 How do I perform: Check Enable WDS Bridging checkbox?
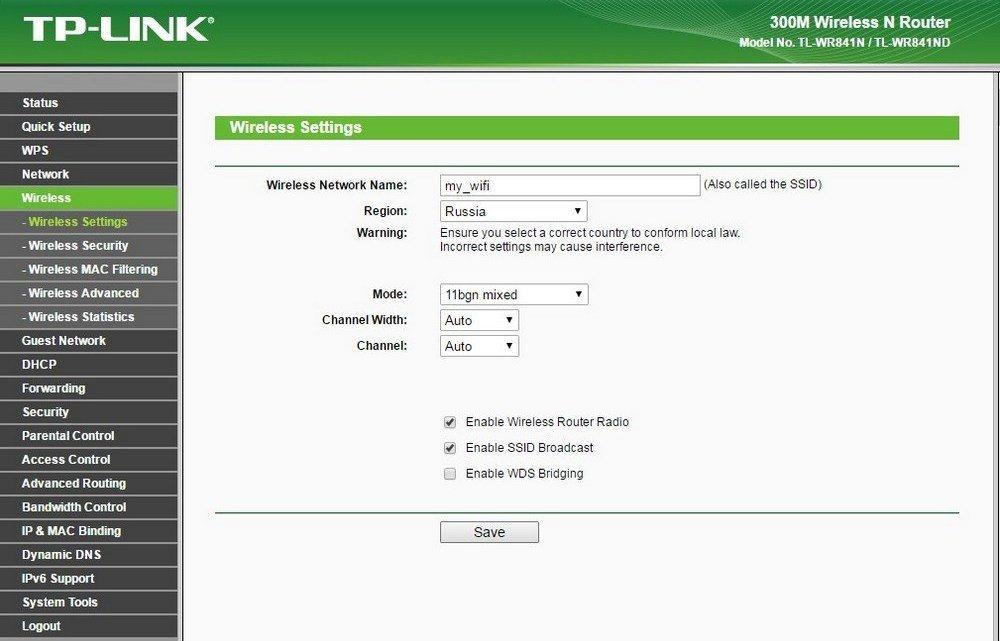[x=450, y=474]
